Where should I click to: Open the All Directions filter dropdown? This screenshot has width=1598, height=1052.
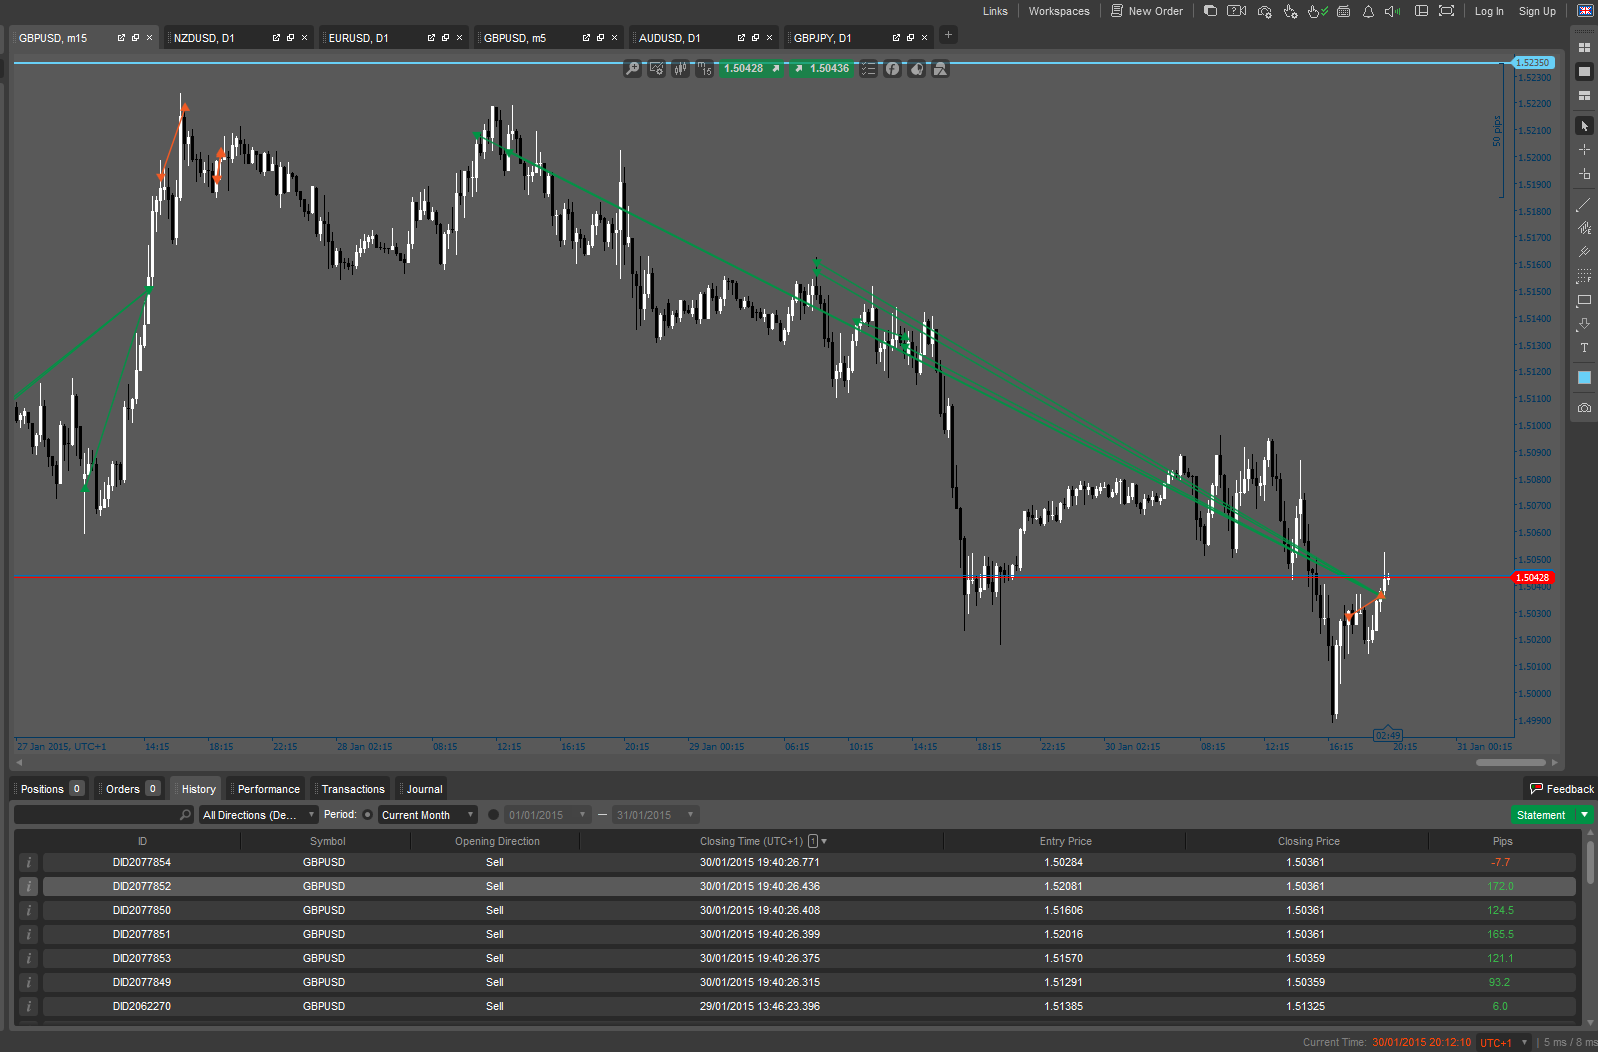pos(258,815)
